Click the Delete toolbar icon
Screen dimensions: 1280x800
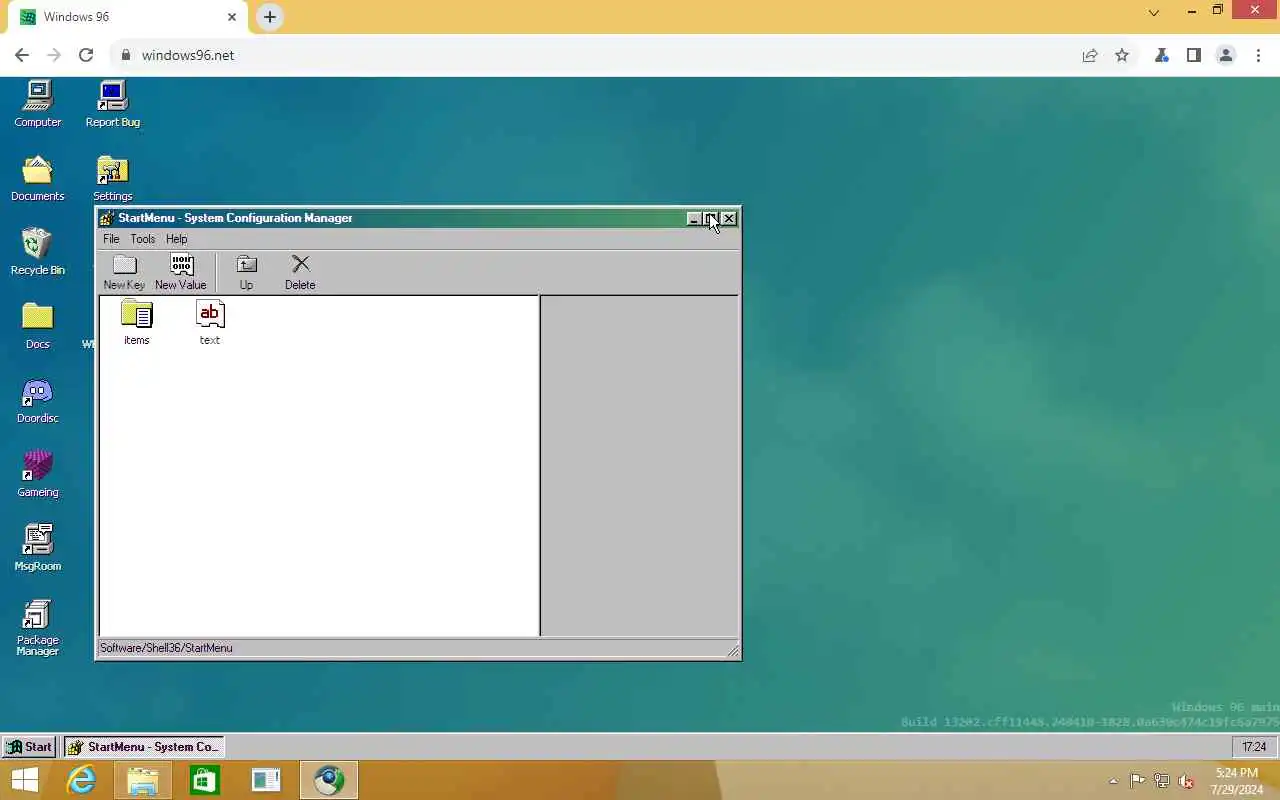(300, 272)
